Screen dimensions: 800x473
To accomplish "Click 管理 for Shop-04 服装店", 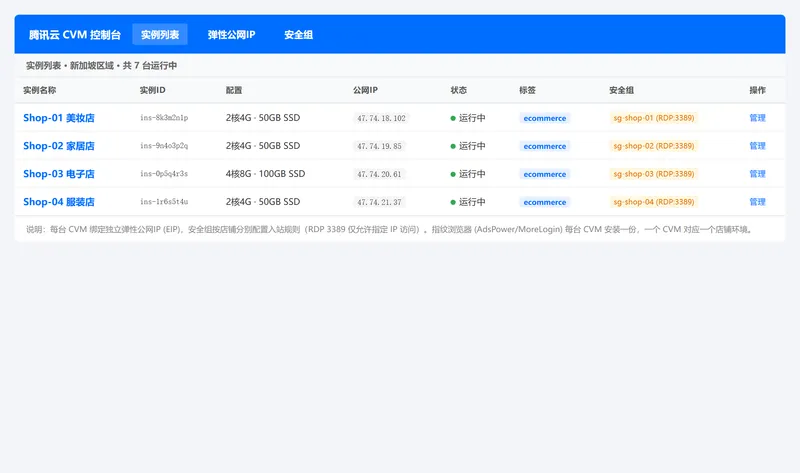I will coord(757,202).
